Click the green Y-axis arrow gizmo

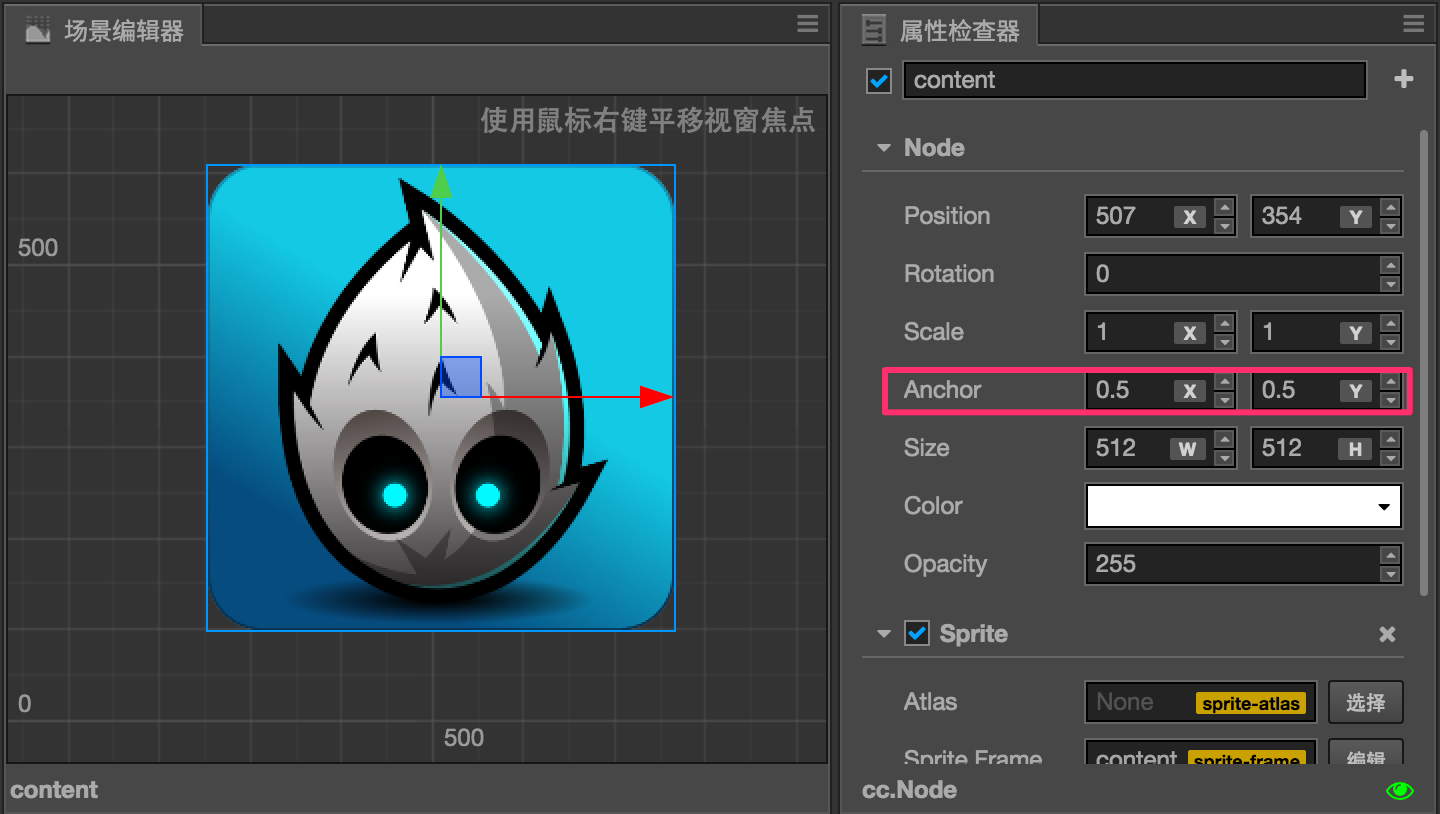[x=440, y=183]
